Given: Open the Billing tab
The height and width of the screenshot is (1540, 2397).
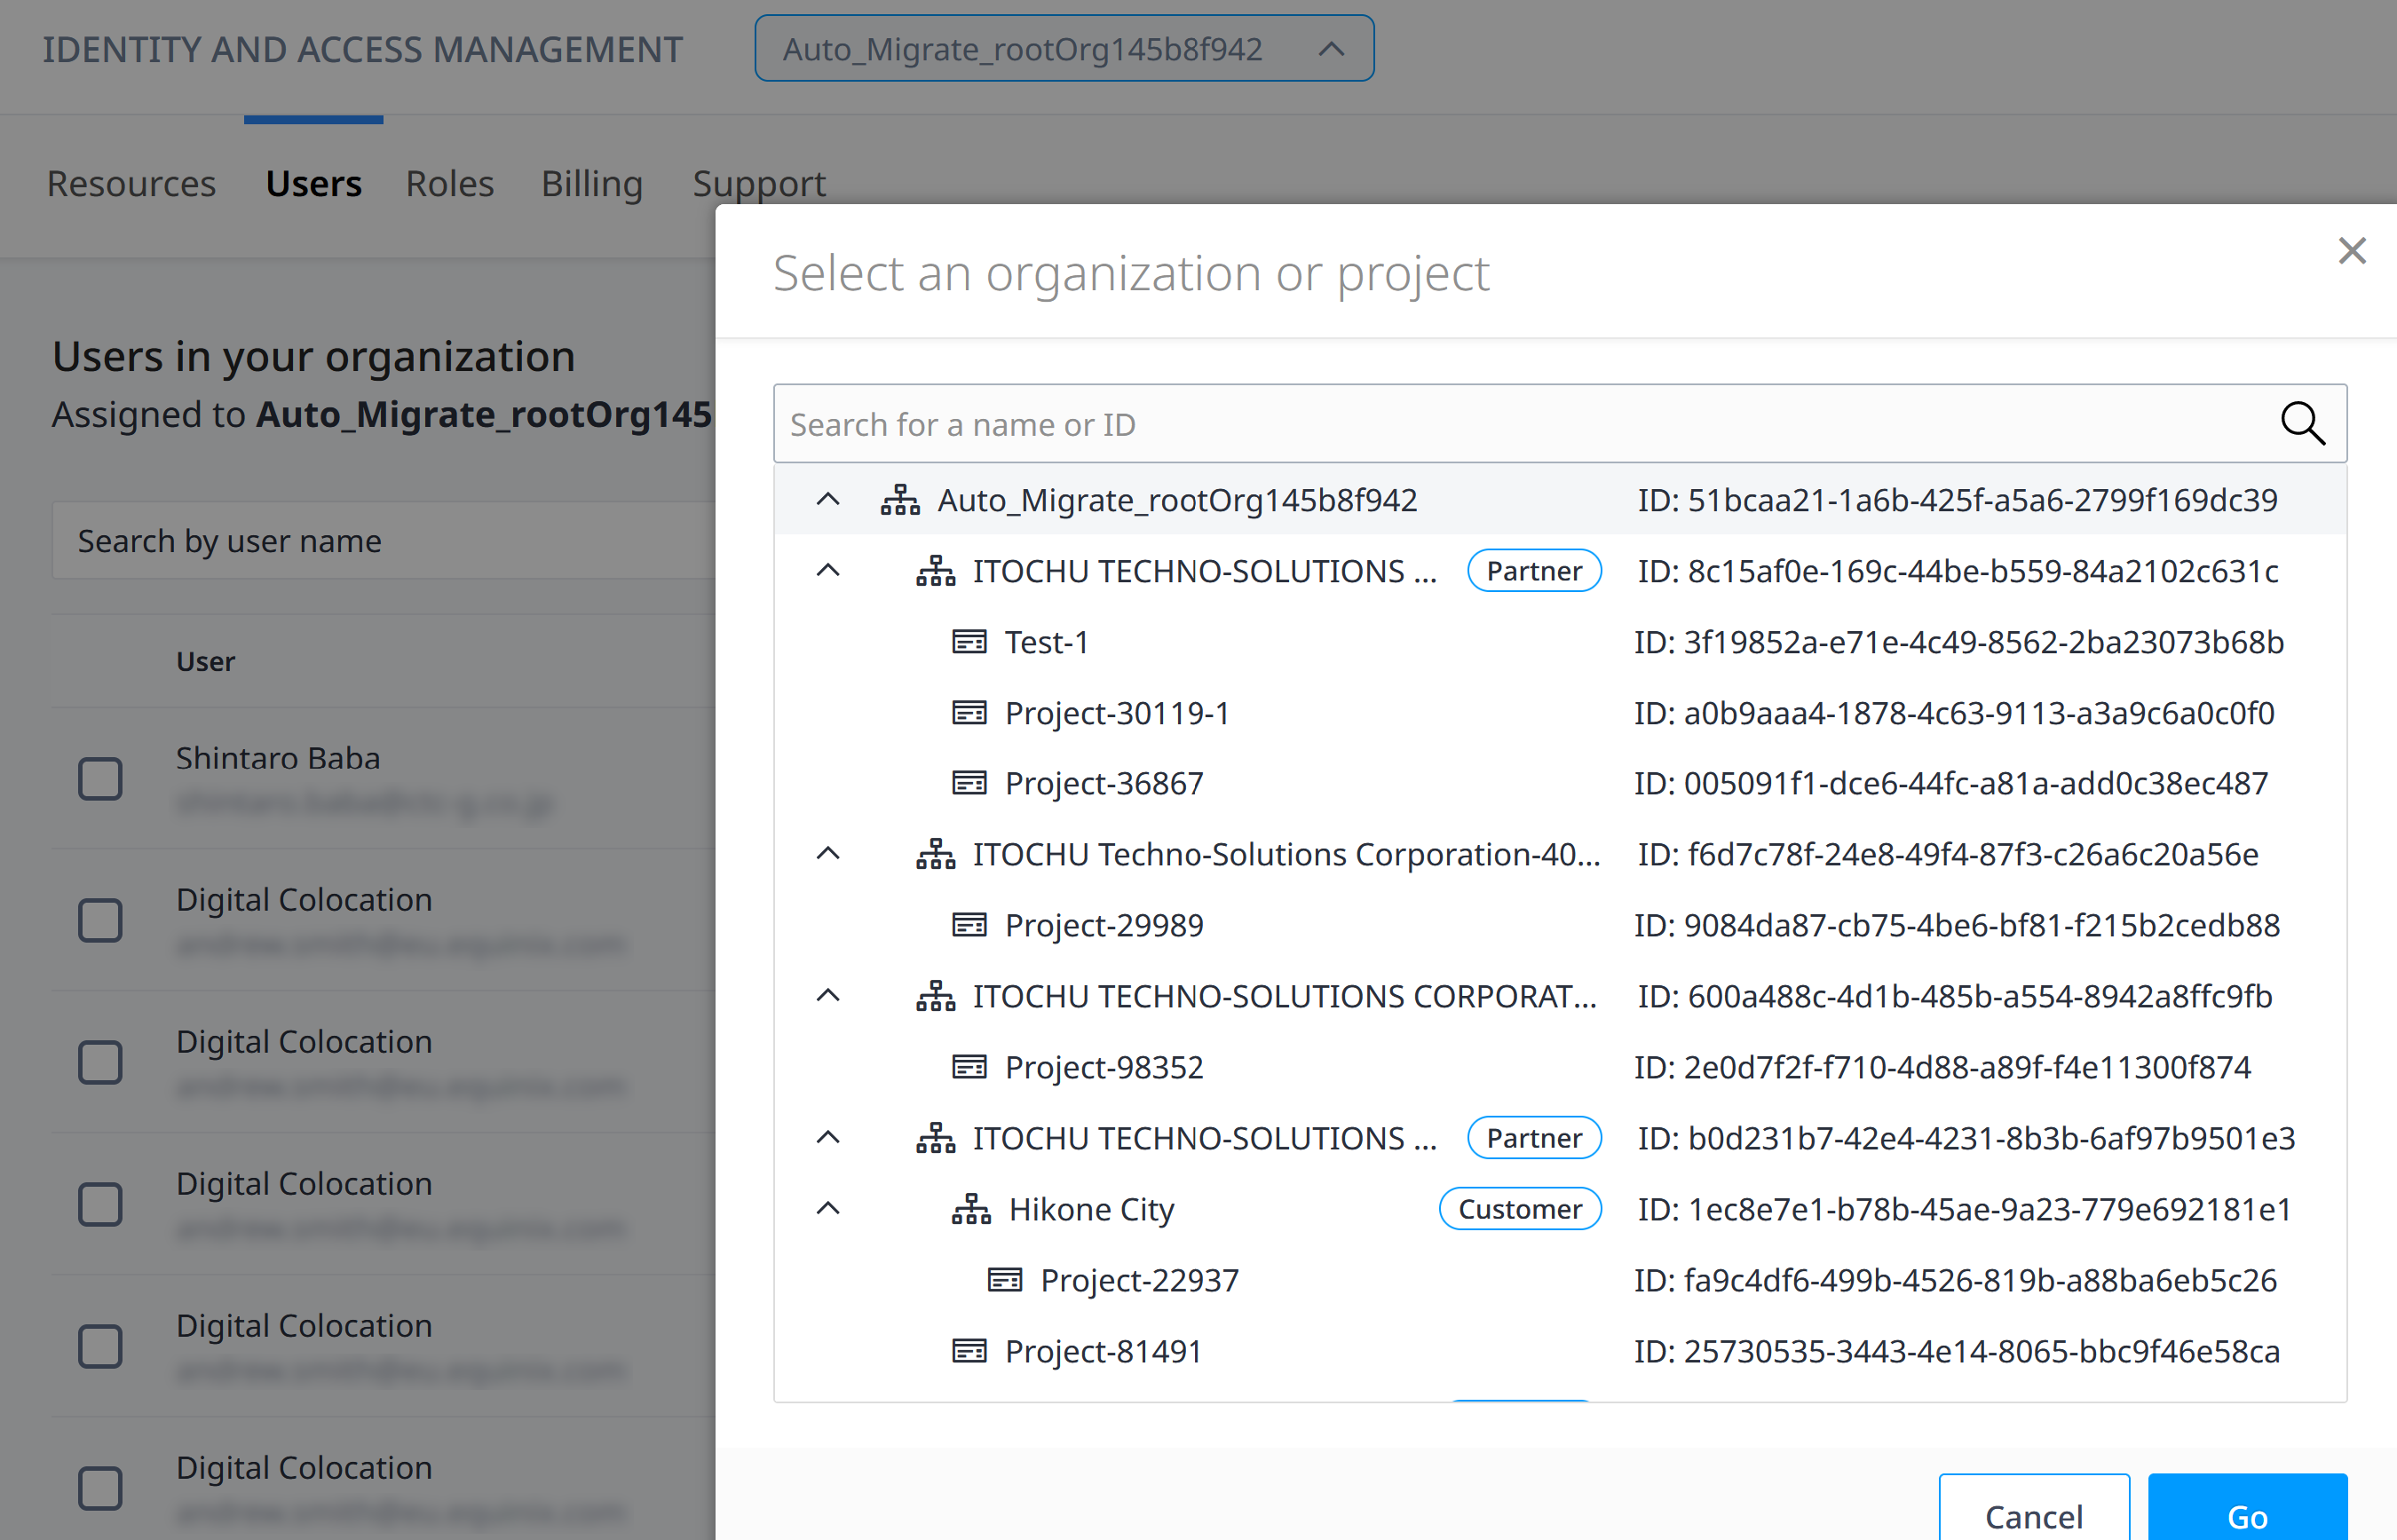Looking at the screenshot, I should [x=592, y=184].
